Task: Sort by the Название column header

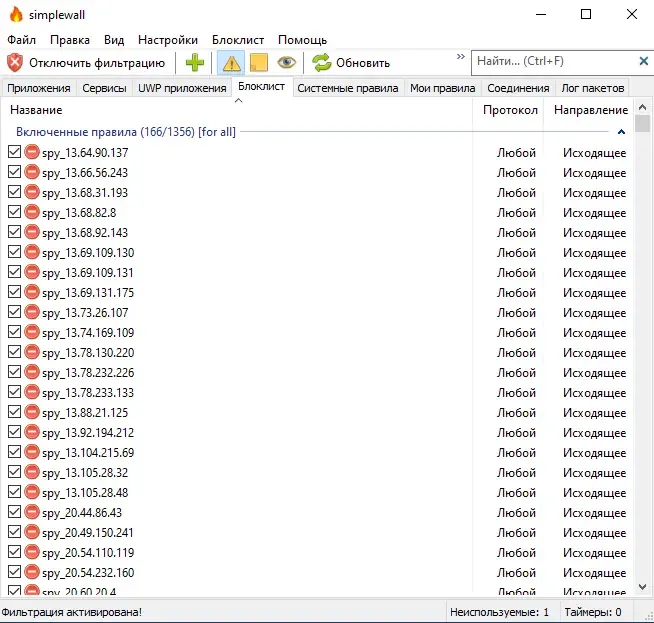Action: tap(237, 110)
